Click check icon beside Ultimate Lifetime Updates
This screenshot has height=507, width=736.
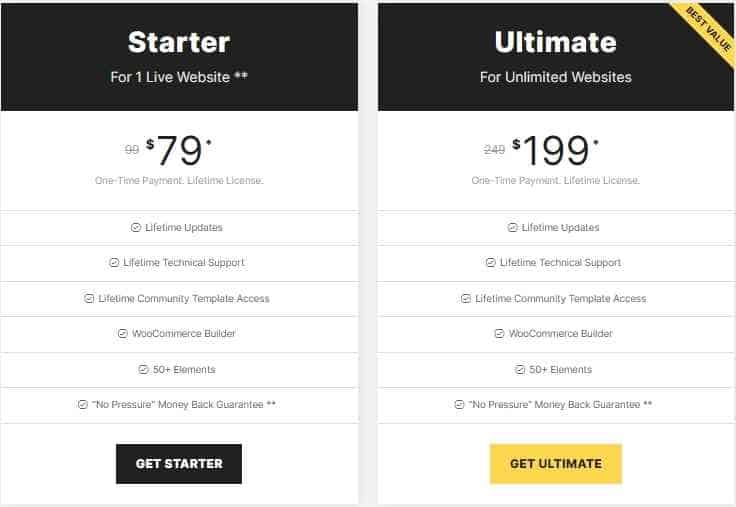pos(513,228)
